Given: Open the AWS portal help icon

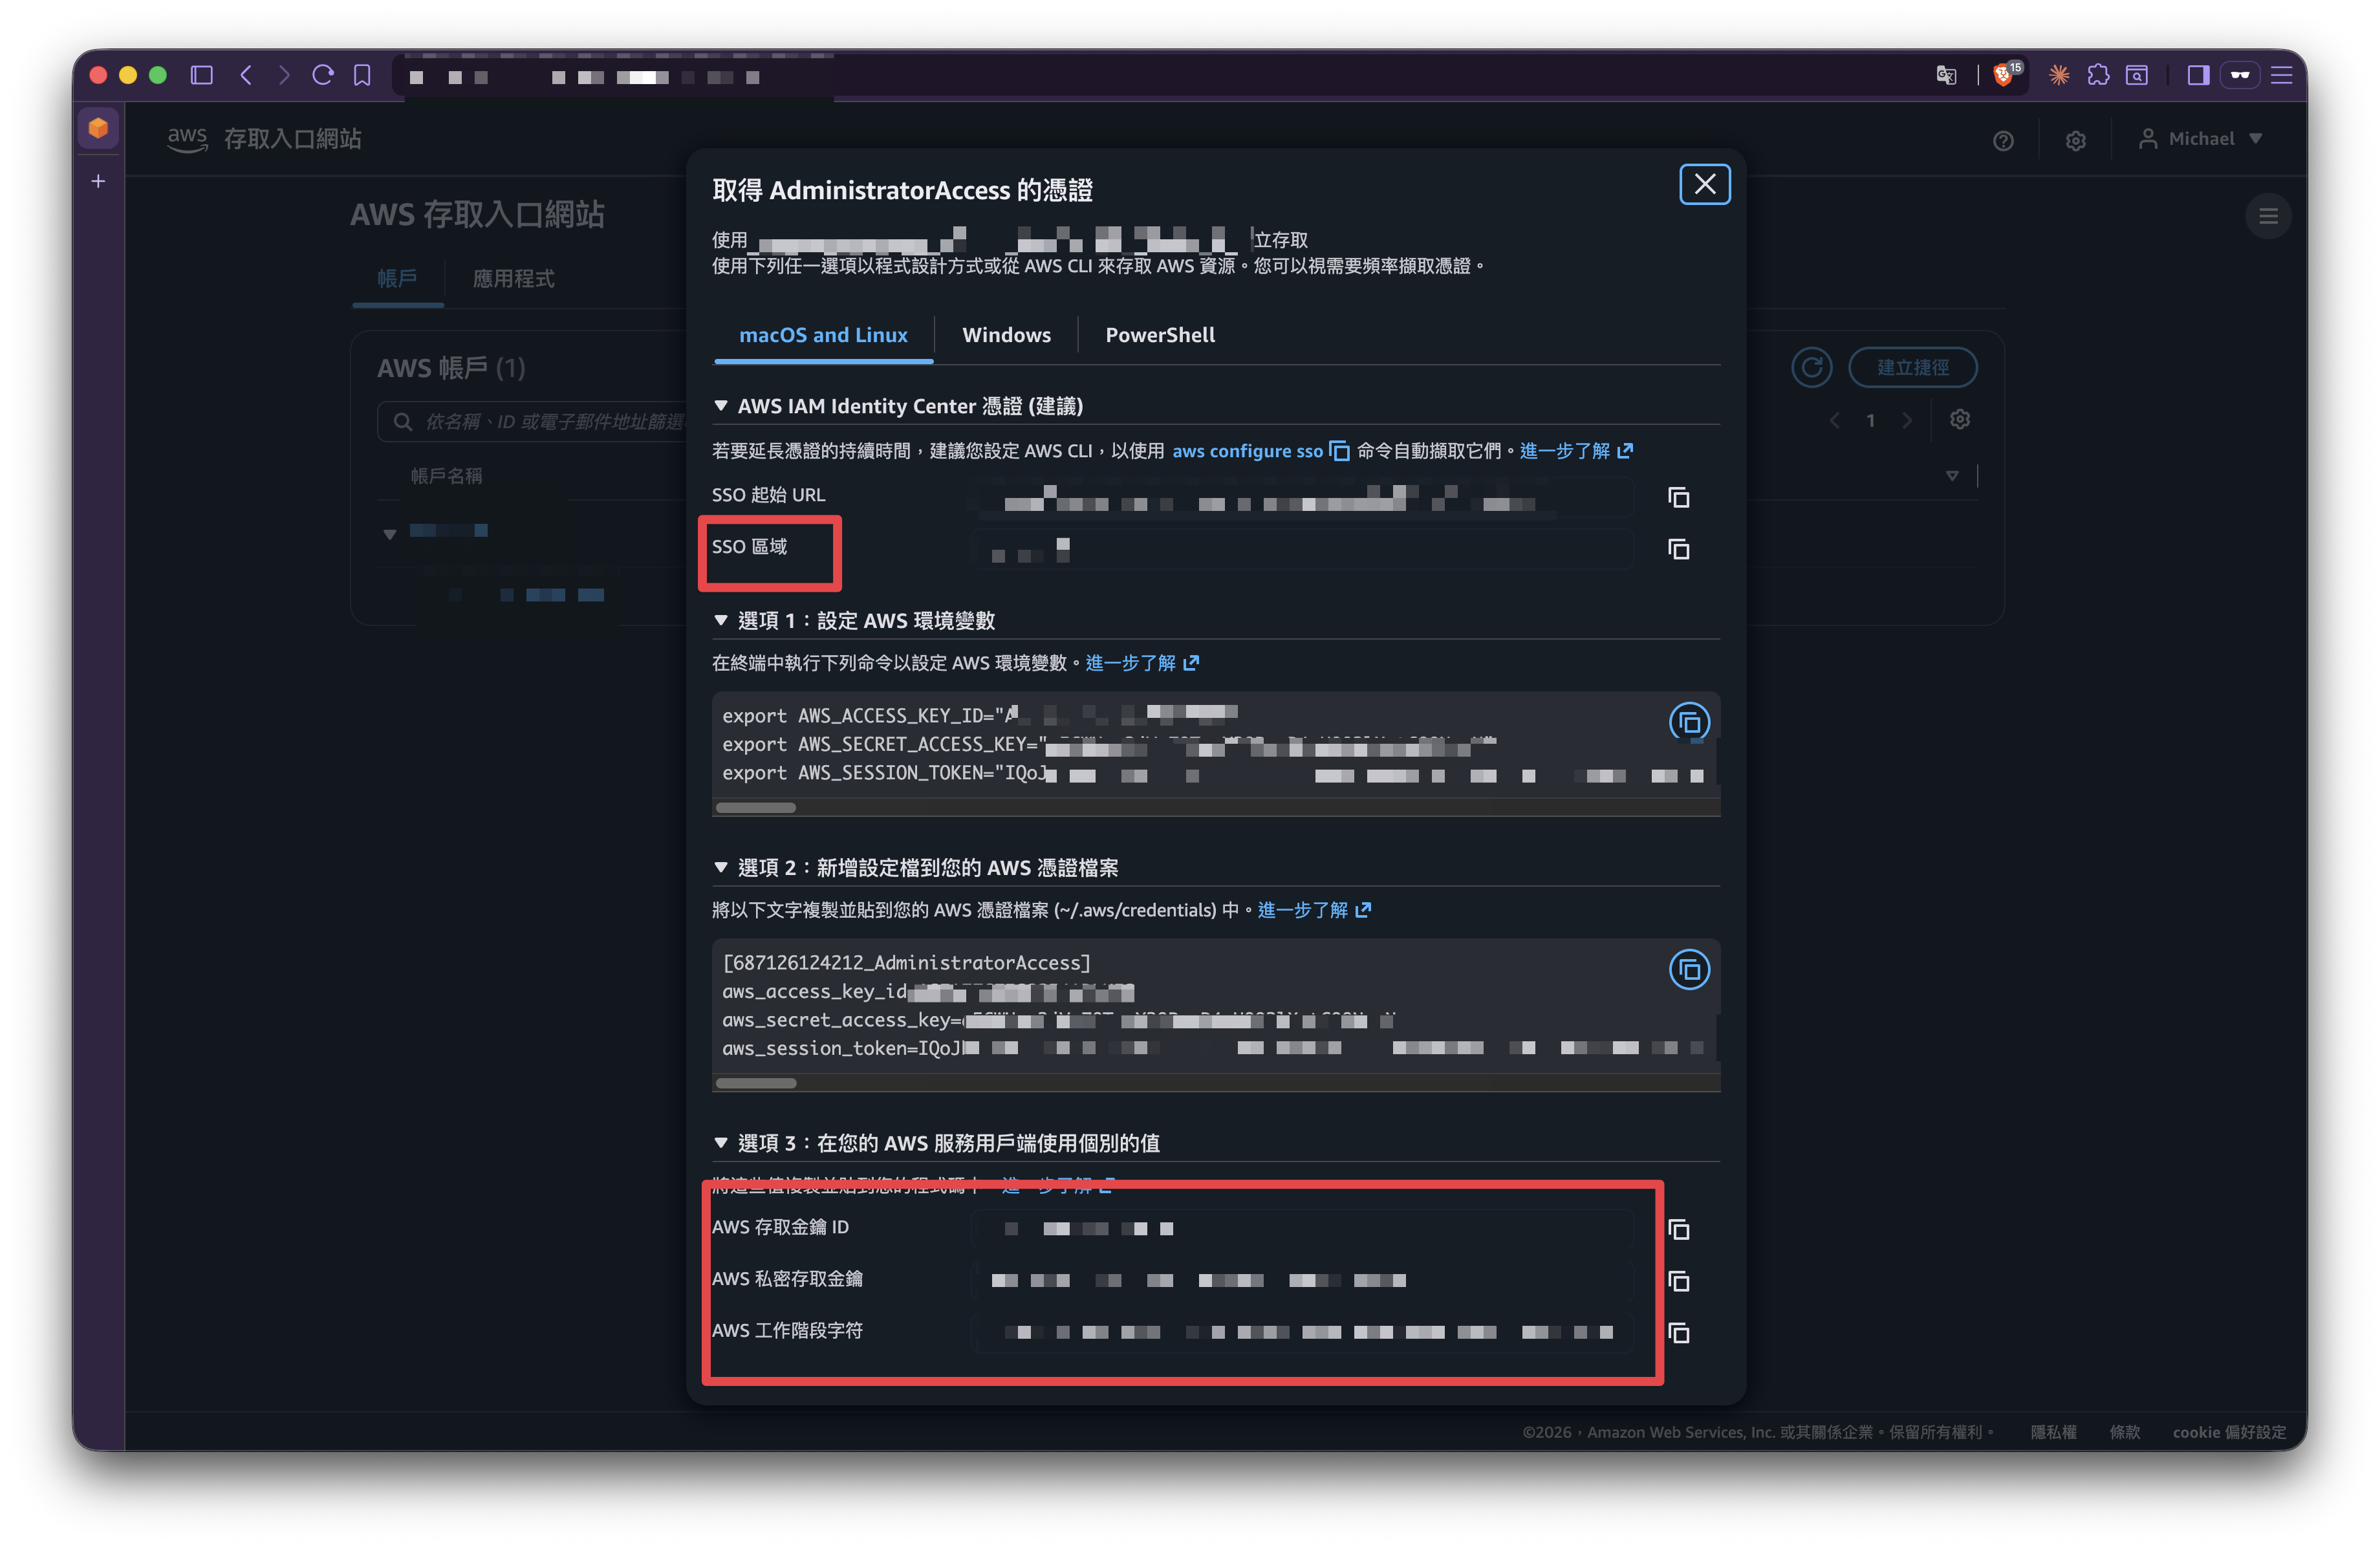Looking at the screenshot, I should (2003, 140).
